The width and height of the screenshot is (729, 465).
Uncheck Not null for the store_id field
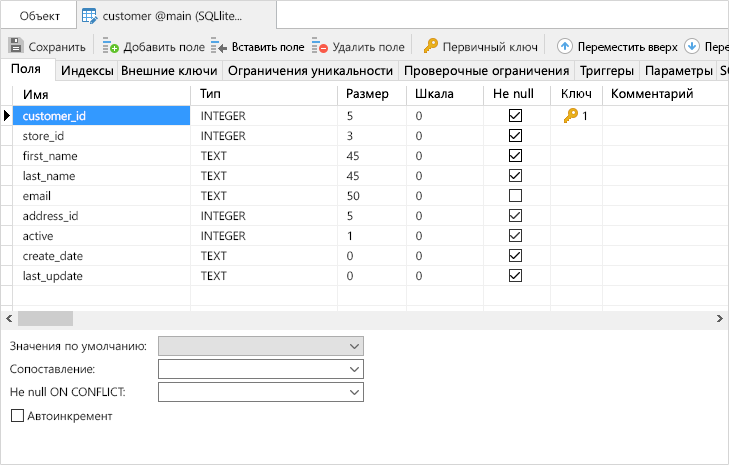[516, 136]
